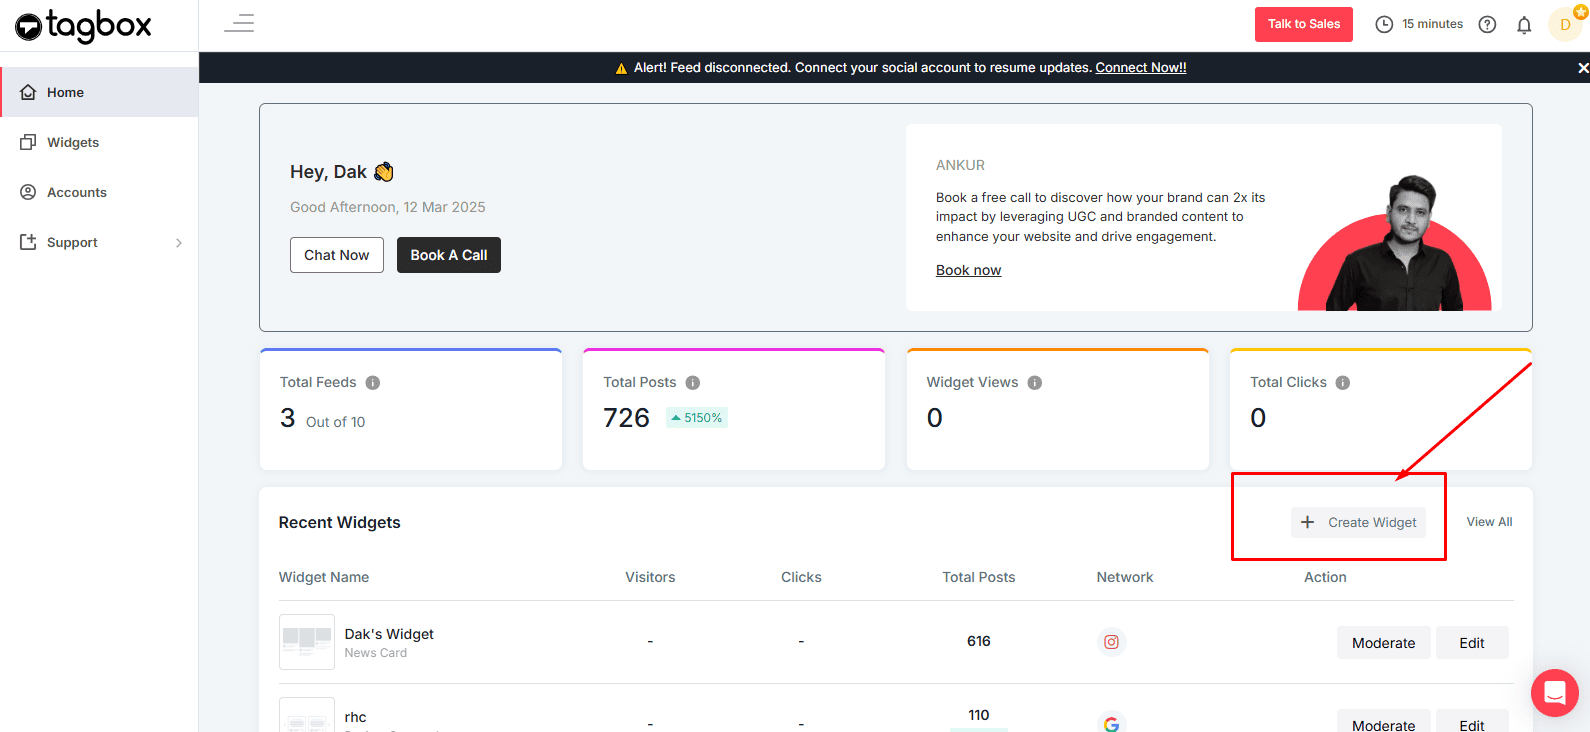Open Support in the sidebar
This screenshot has width=1590, height=732.
(99, 242)
